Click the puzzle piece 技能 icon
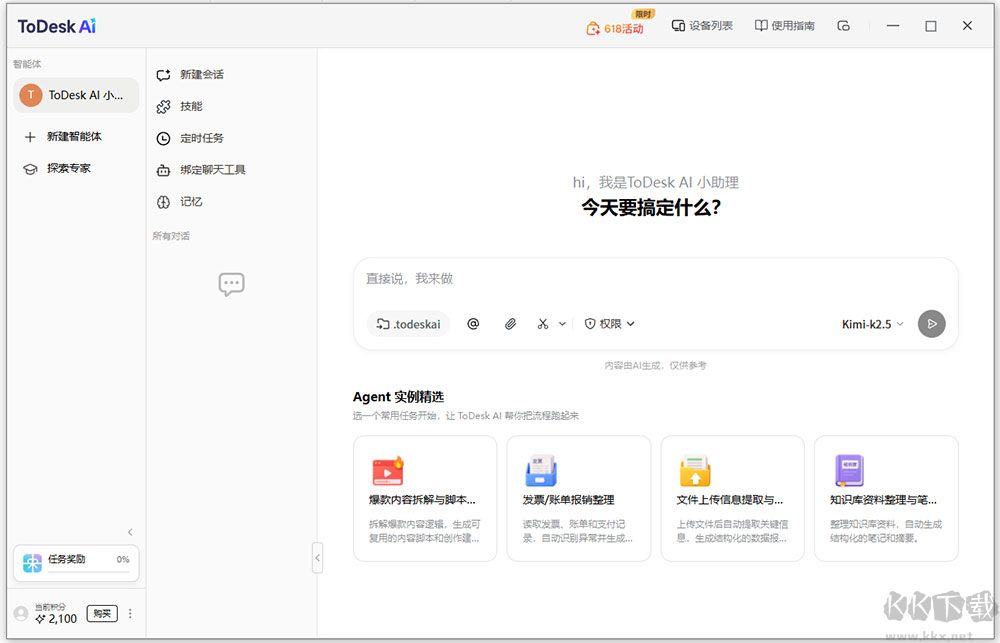 (163, 107)
